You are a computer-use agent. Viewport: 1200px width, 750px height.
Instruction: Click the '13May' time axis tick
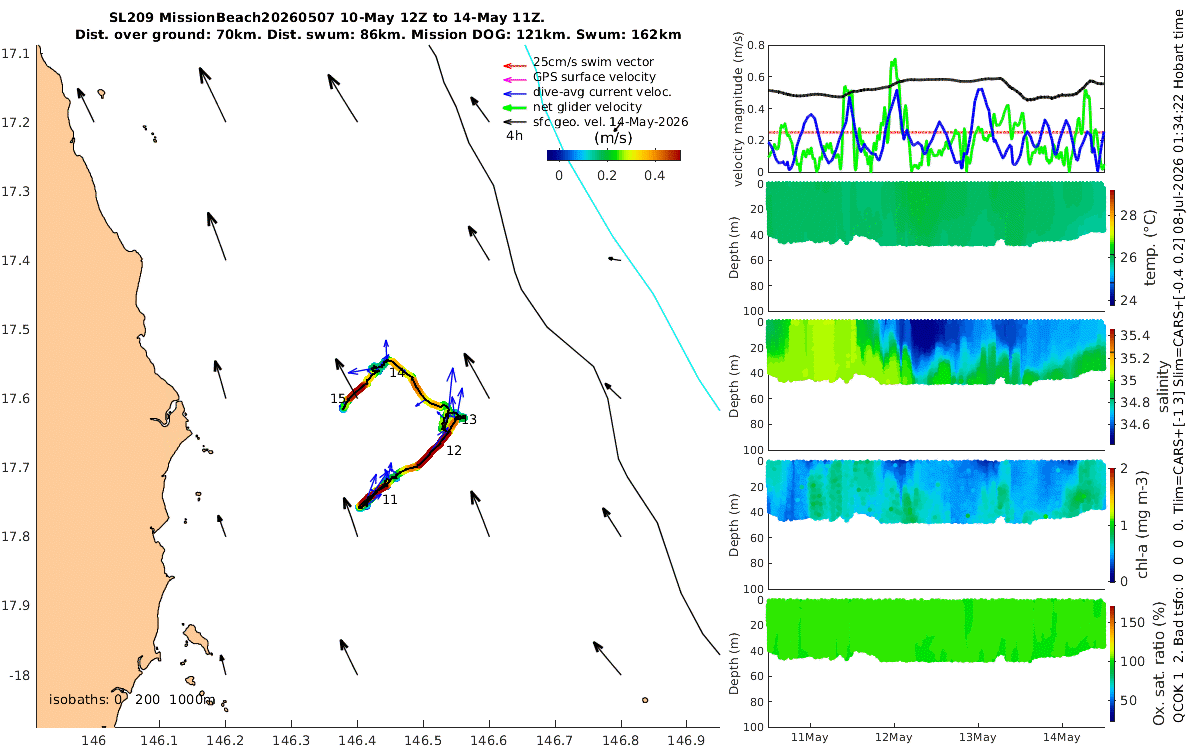[x=978, y=737]
